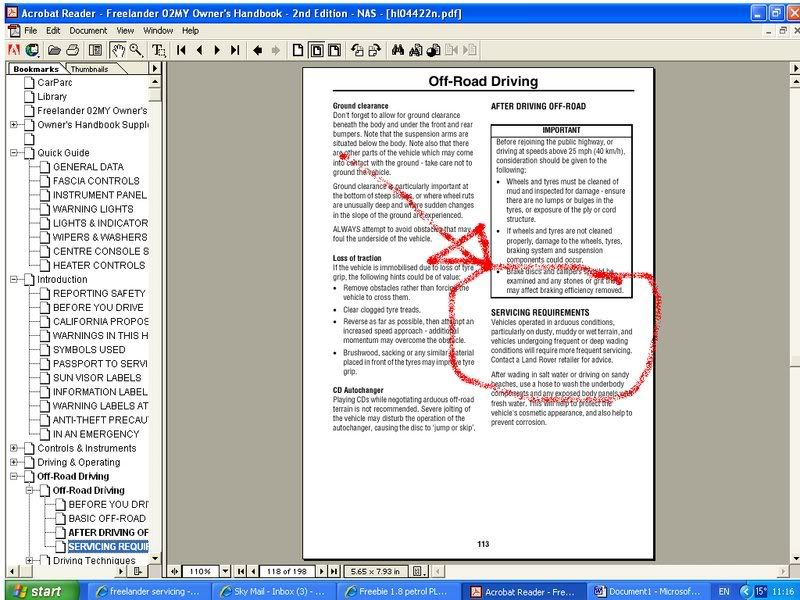Switch to Sky Mail Inbox taskbar window
The width and height of the screenshot is (800, 600).
272,591
